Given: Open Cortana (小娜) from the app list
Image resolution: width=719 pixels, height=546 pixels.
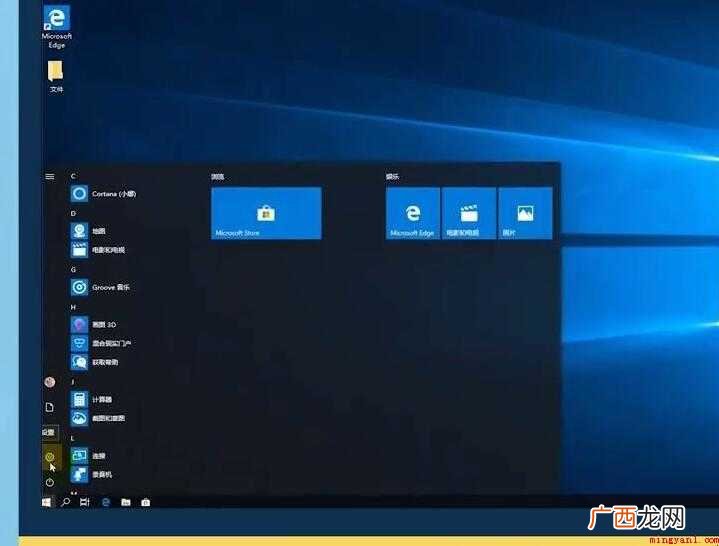Looking at the screenshot, I should 104,194.
